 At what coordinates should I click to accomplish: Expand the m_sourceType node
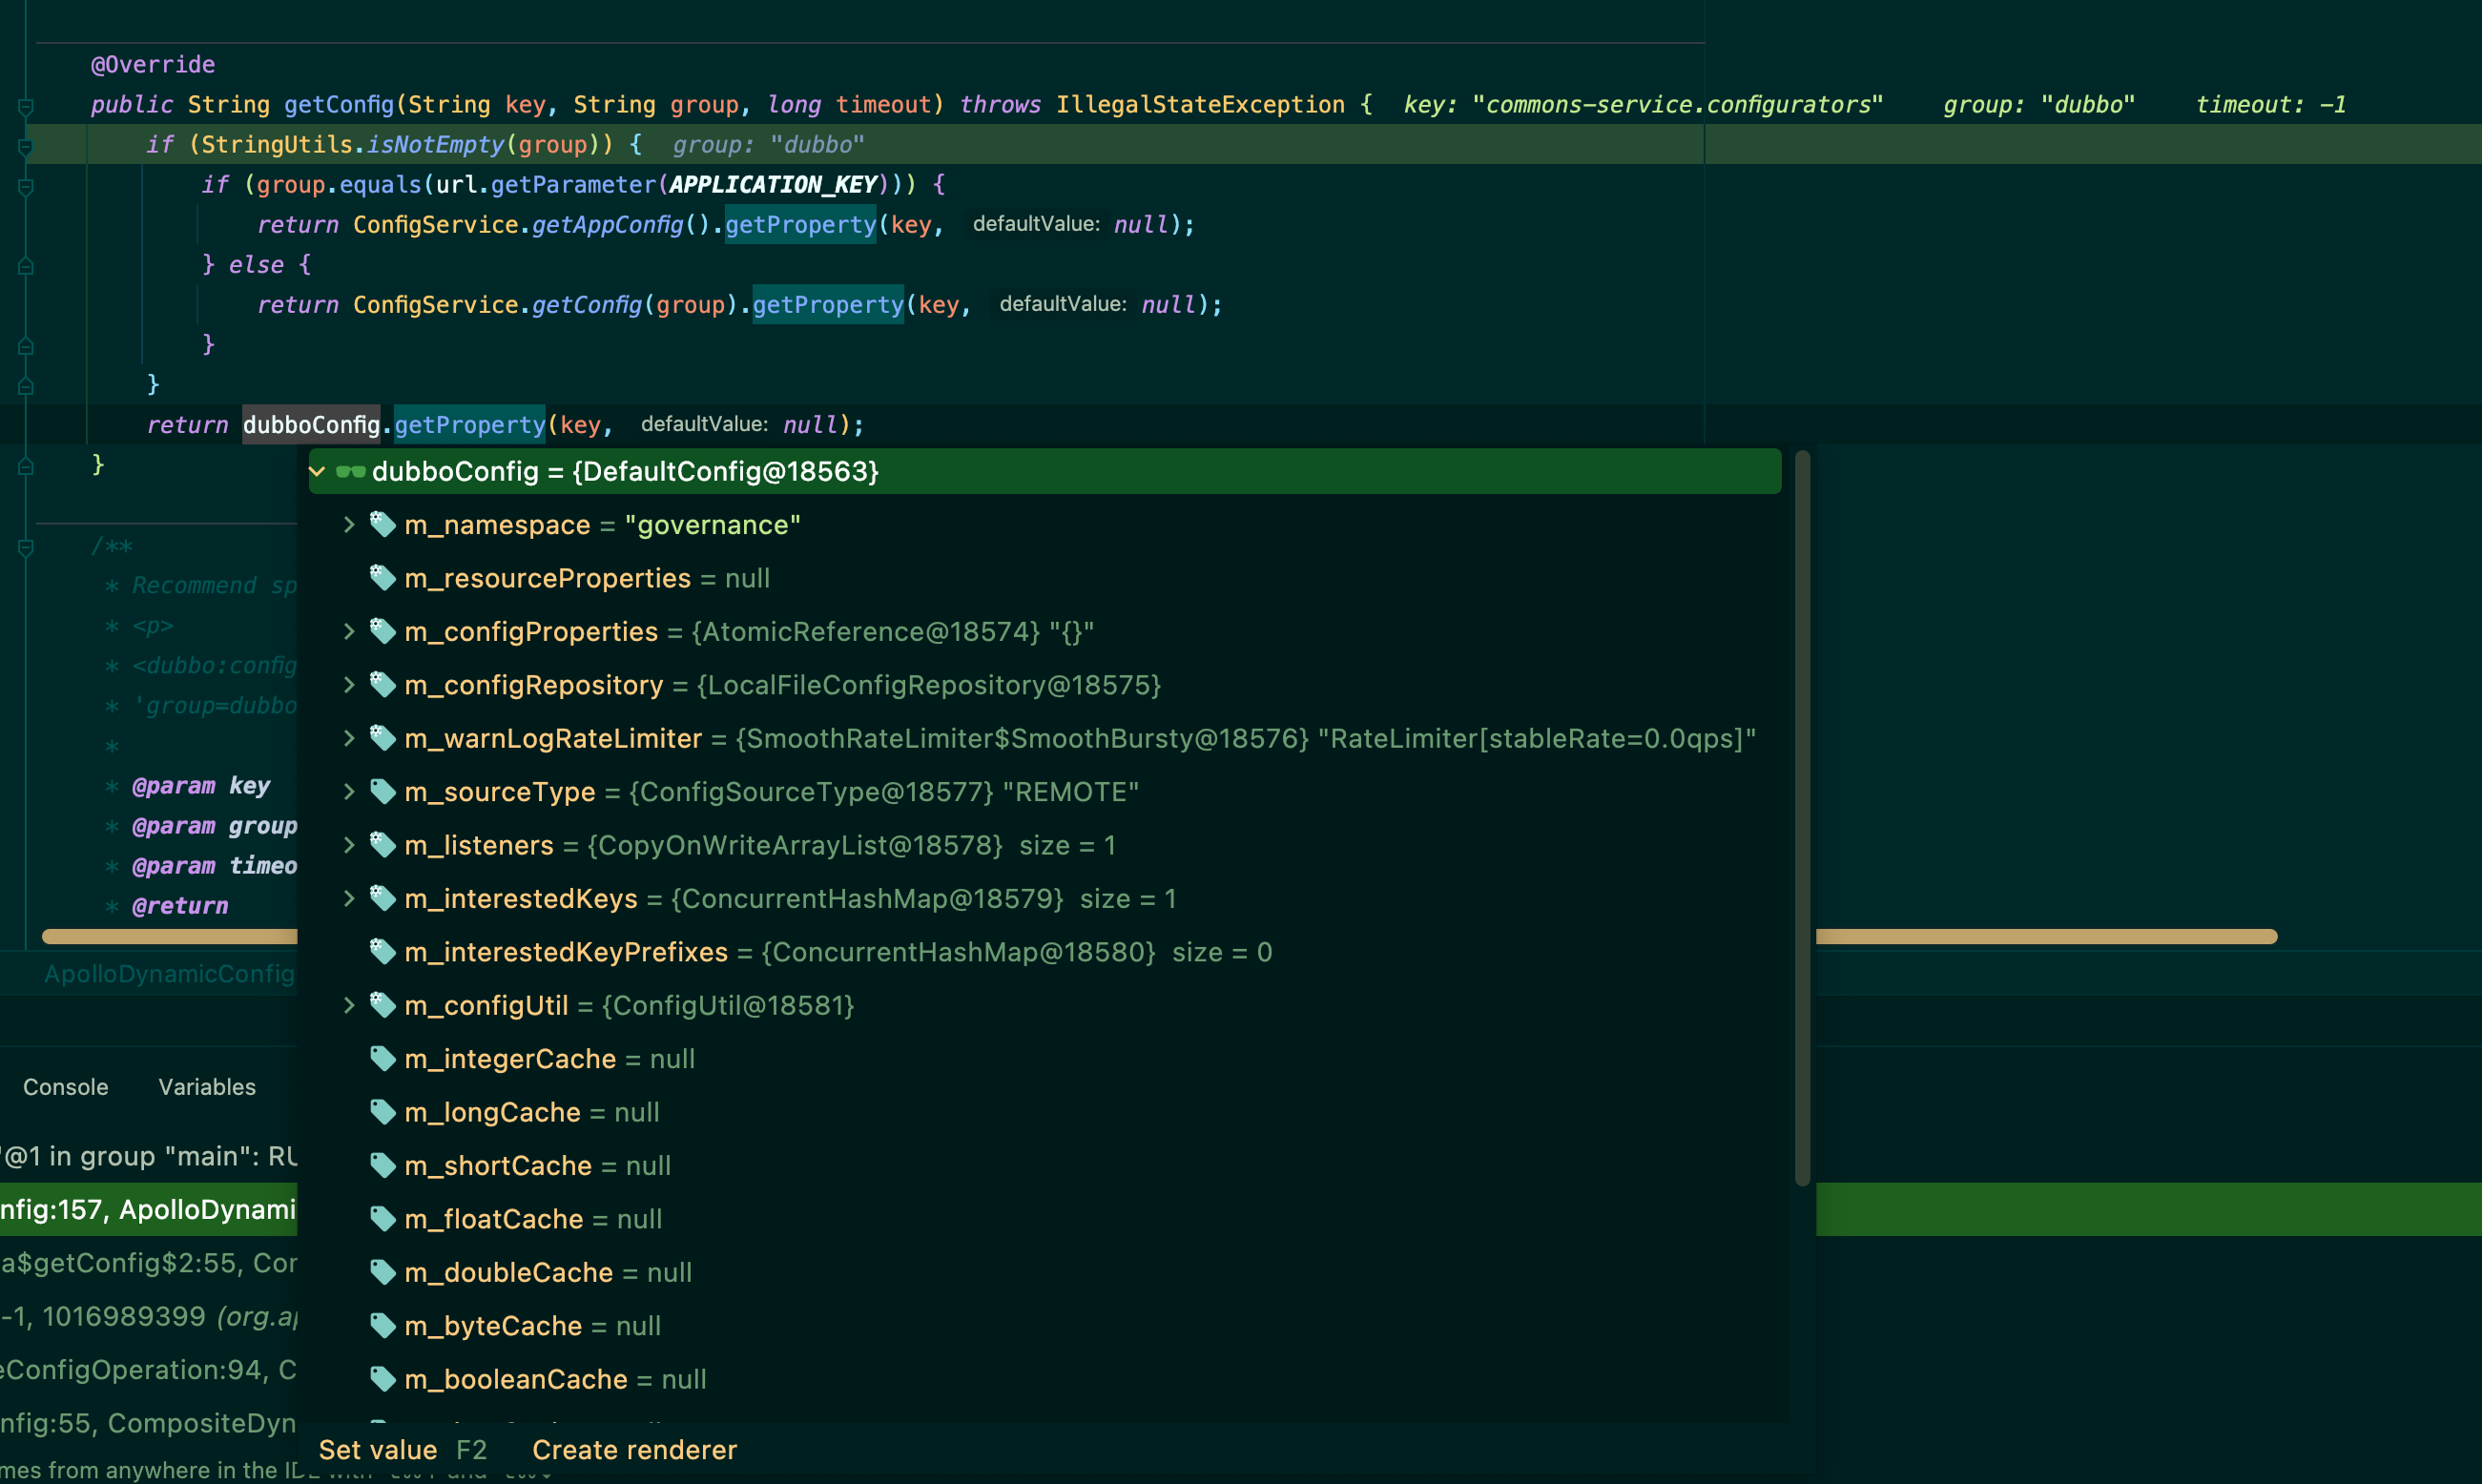point(348,792)
